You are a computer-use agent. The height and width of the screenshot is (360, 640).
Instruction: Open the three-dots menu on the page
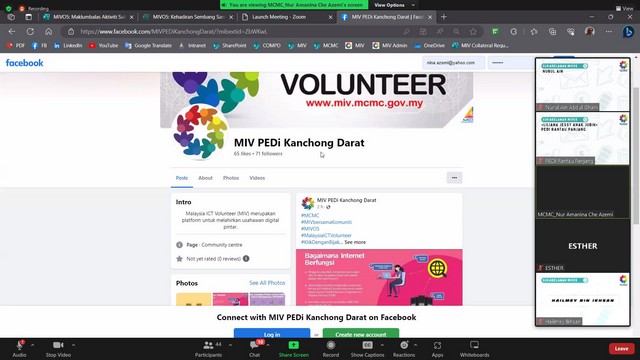(454, 178)
